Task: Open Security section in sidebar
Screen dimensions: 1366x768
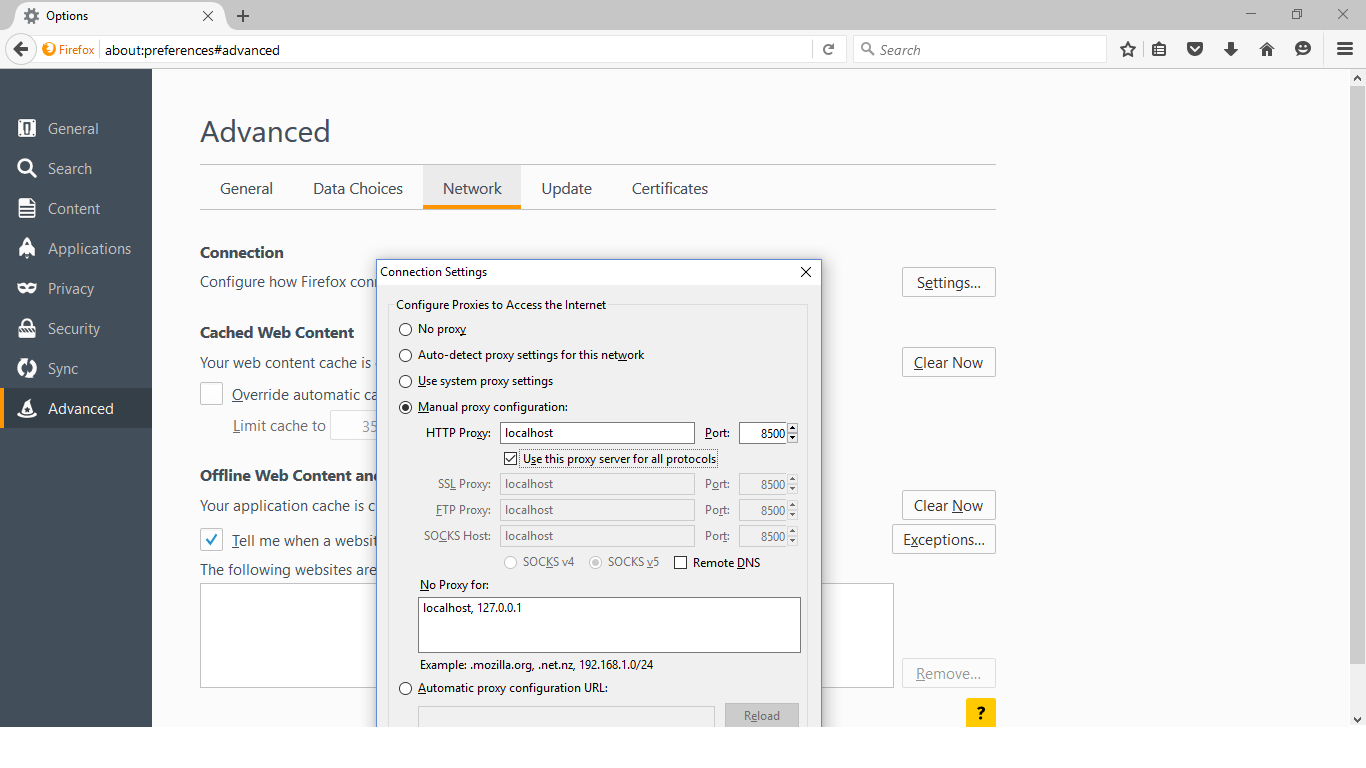Action: click(x=76, y=329)
